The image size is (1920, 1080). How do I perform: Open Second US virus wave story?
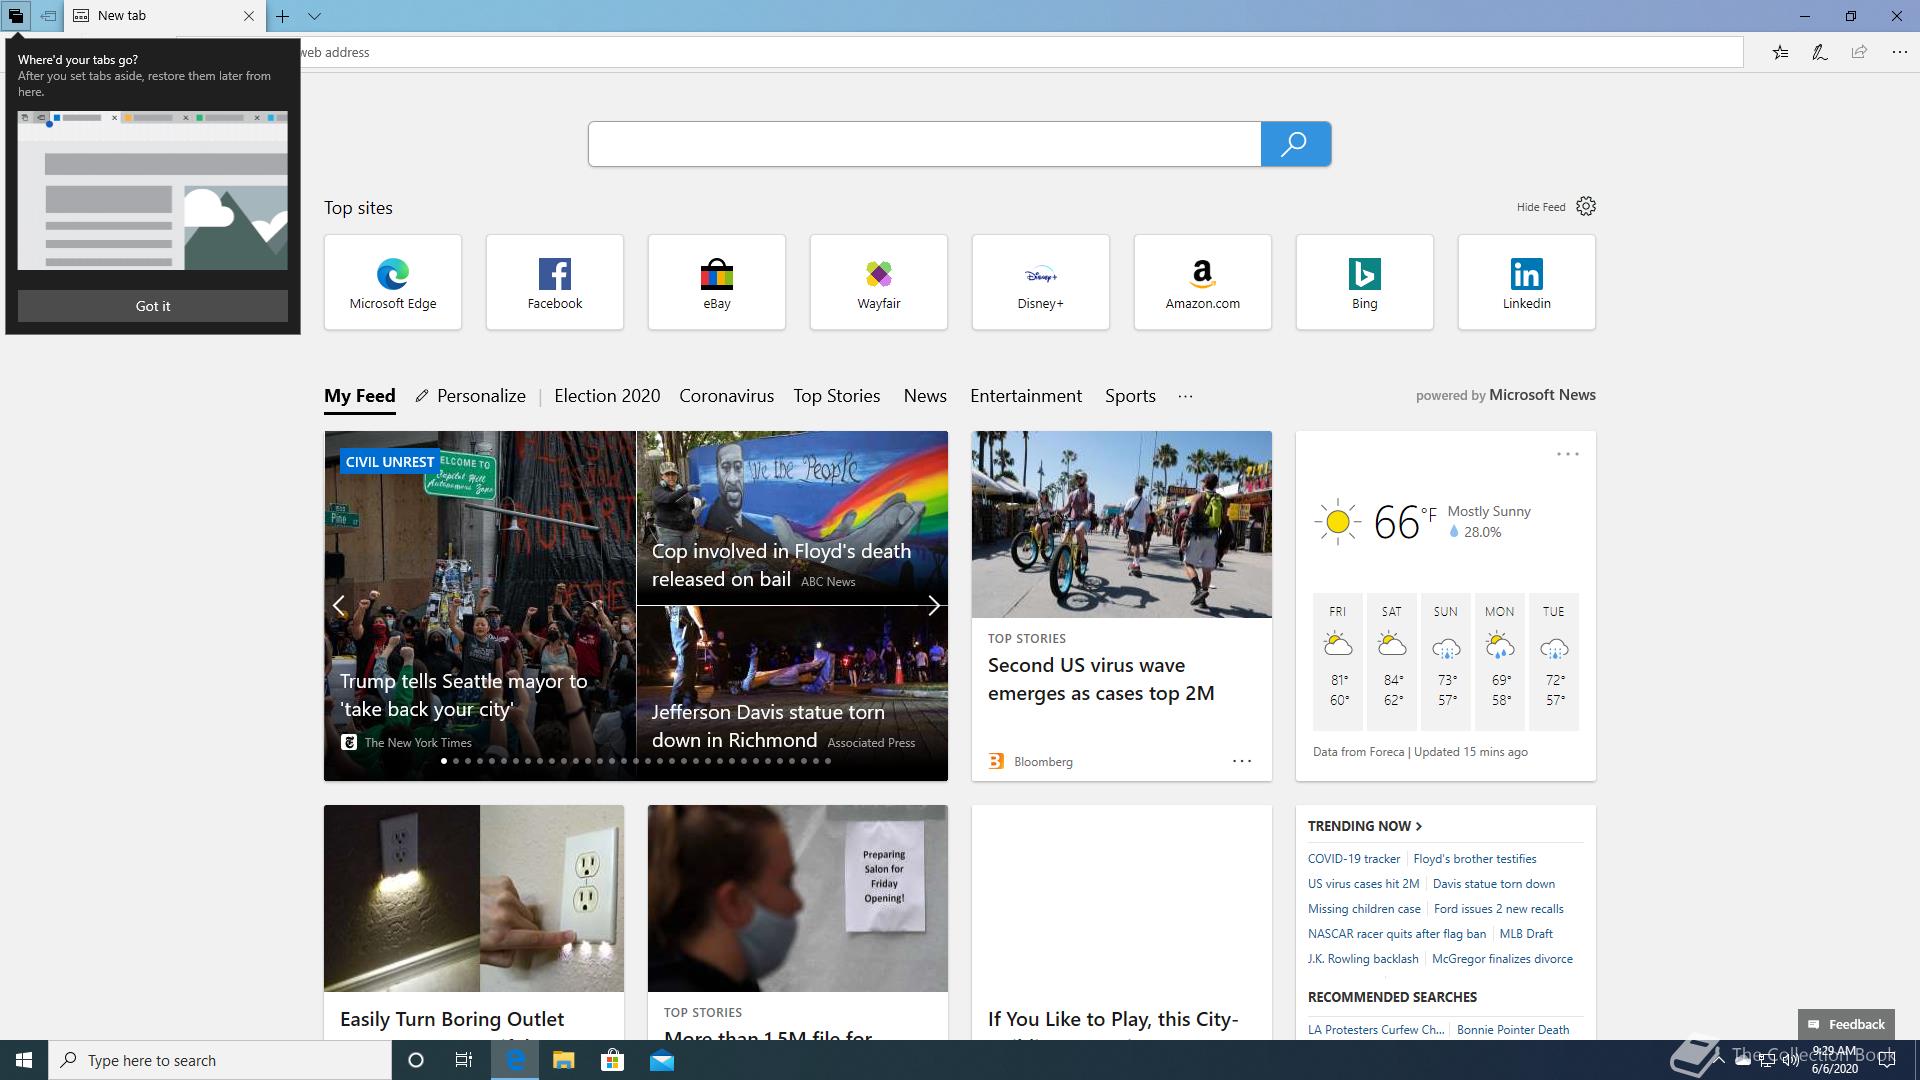1101,679
